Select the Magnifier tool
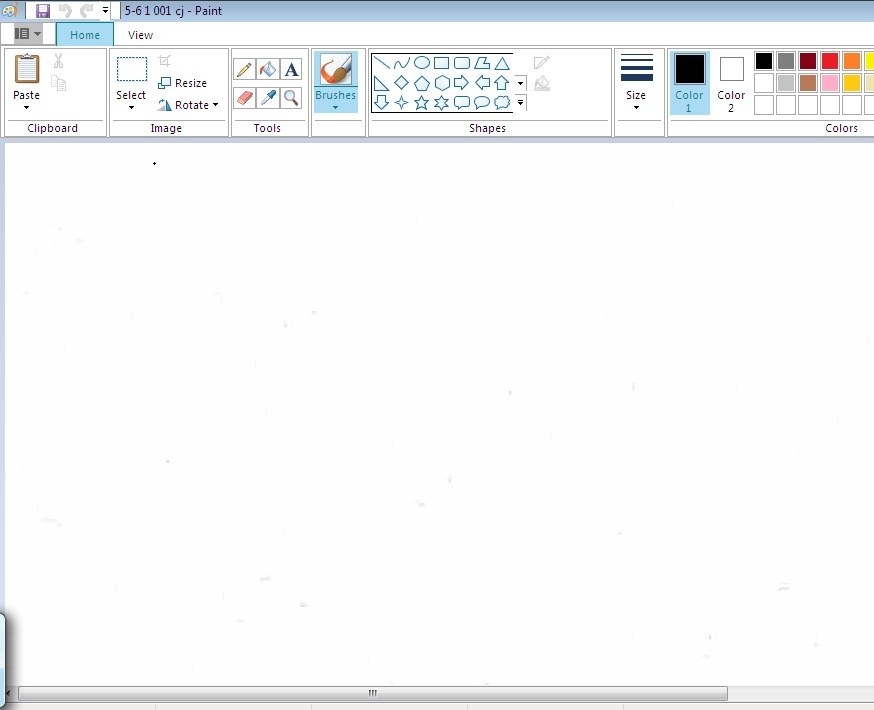The width and height of the screenshot is (874, 710). [291, 98]
